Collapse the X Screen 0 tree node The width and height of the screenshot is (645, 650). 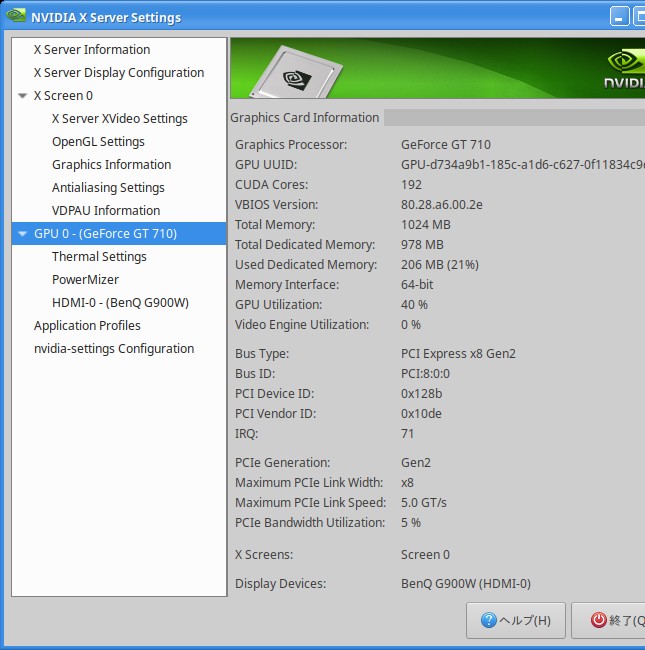coord(23,96)
